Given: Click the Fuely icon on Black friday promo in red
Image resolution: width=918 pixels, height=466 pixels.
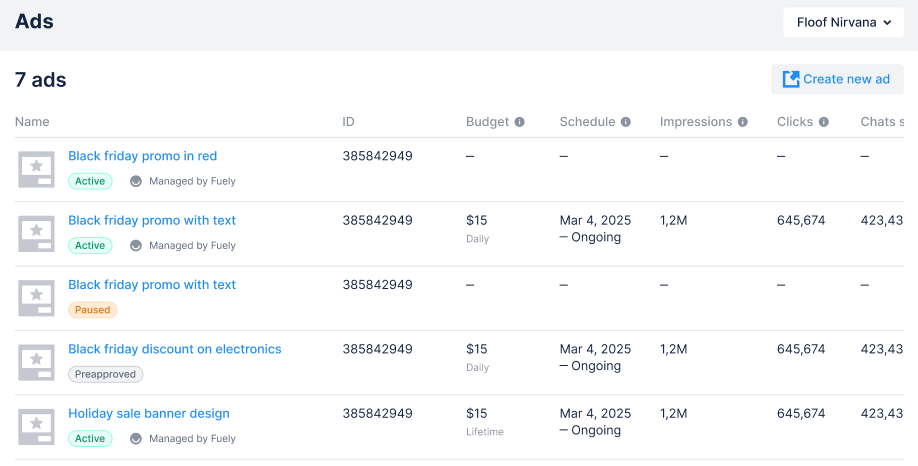Looking at the screenshot, I should 136,181.
